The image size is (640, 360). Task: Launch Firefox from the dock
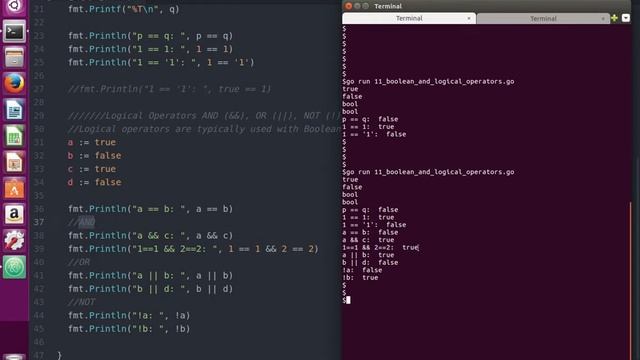click(x=14, y=84)
